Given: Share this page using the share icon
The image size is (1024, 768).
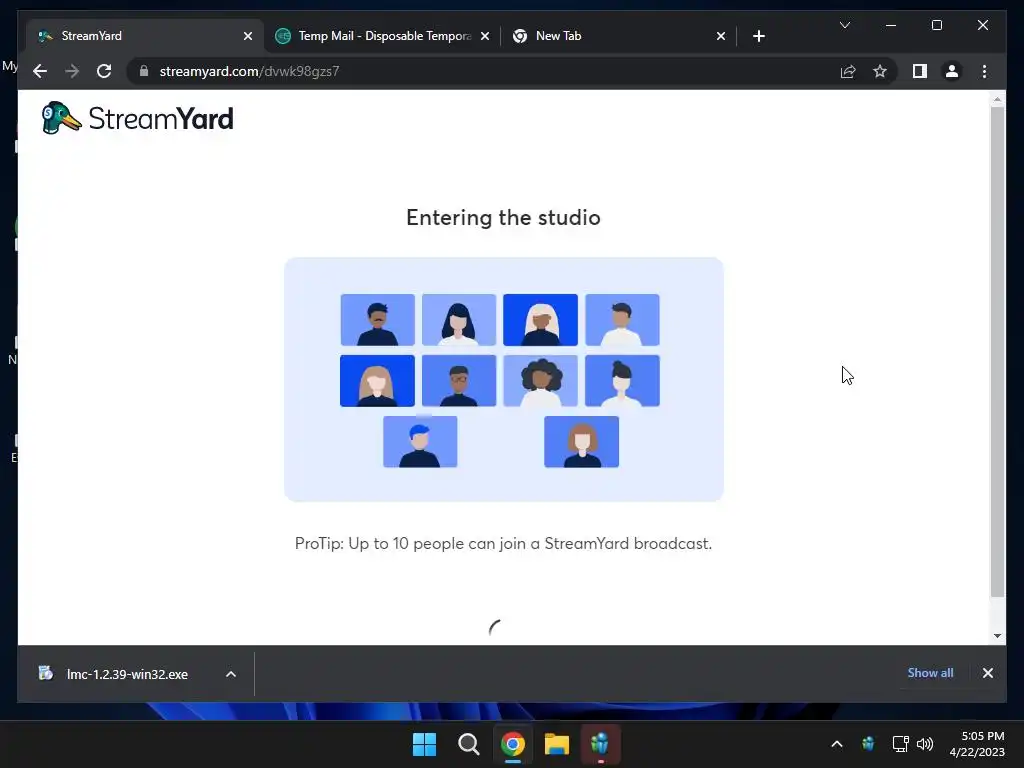Looking at the screenshot, I should [848, 71].
